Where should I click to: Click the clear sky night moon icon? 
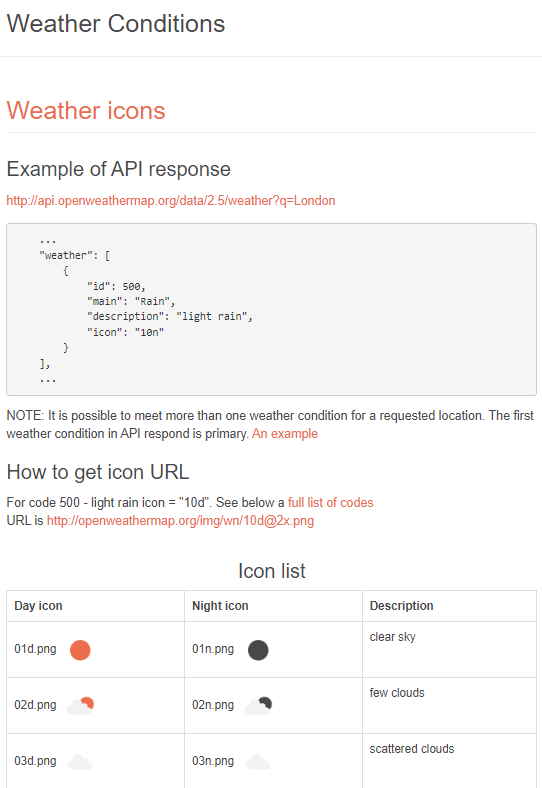(x=258, y=650)
